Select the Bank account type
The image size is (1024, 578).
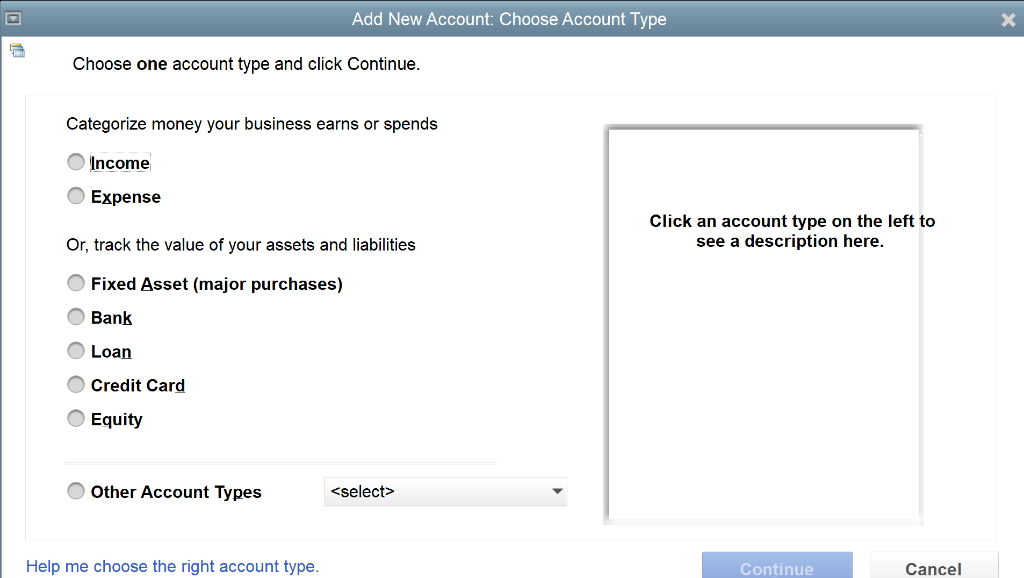coord(76,316)
